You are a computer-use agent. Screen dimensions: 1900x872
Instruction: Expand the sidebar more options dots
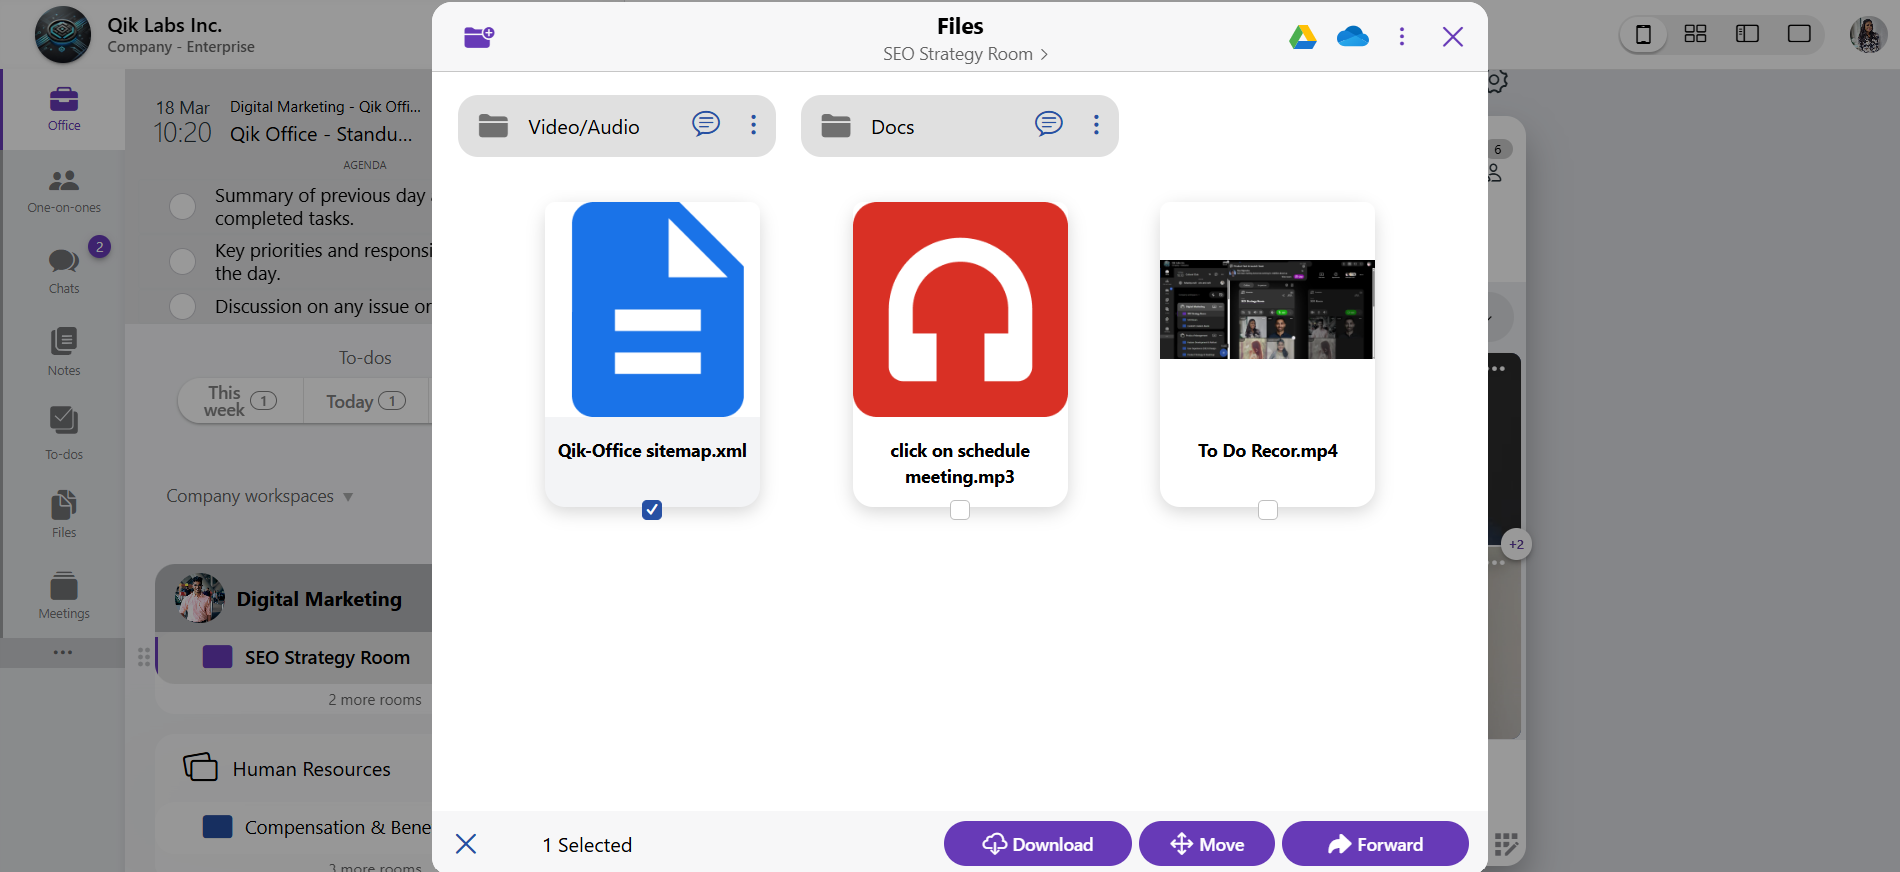(63, 652)
